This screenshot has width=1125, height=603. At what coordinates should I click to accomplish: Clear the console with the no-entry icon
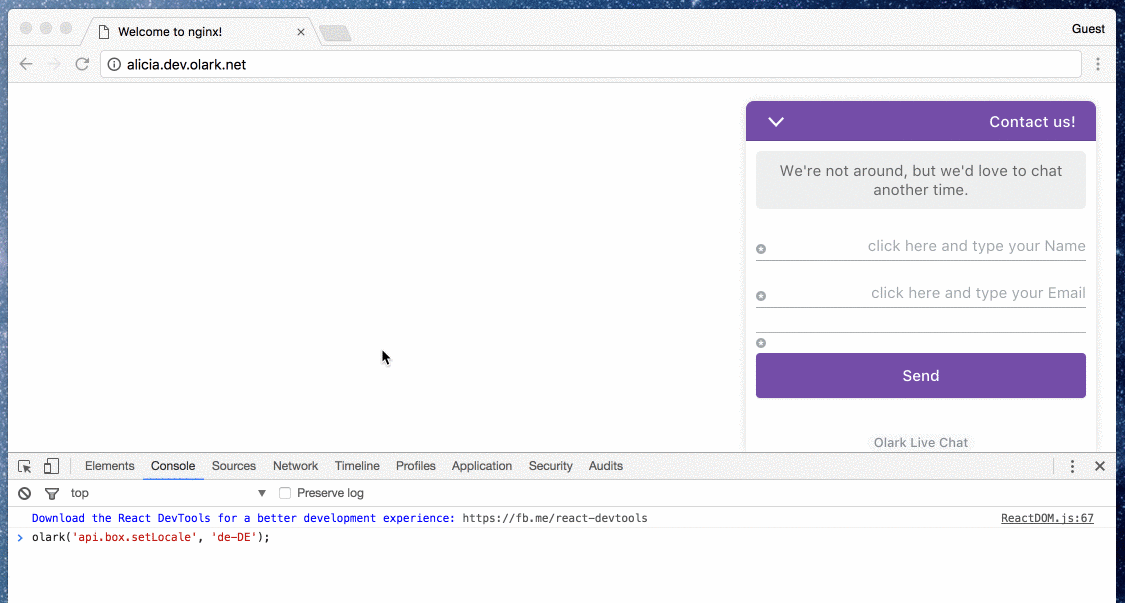tap(23, 492)
